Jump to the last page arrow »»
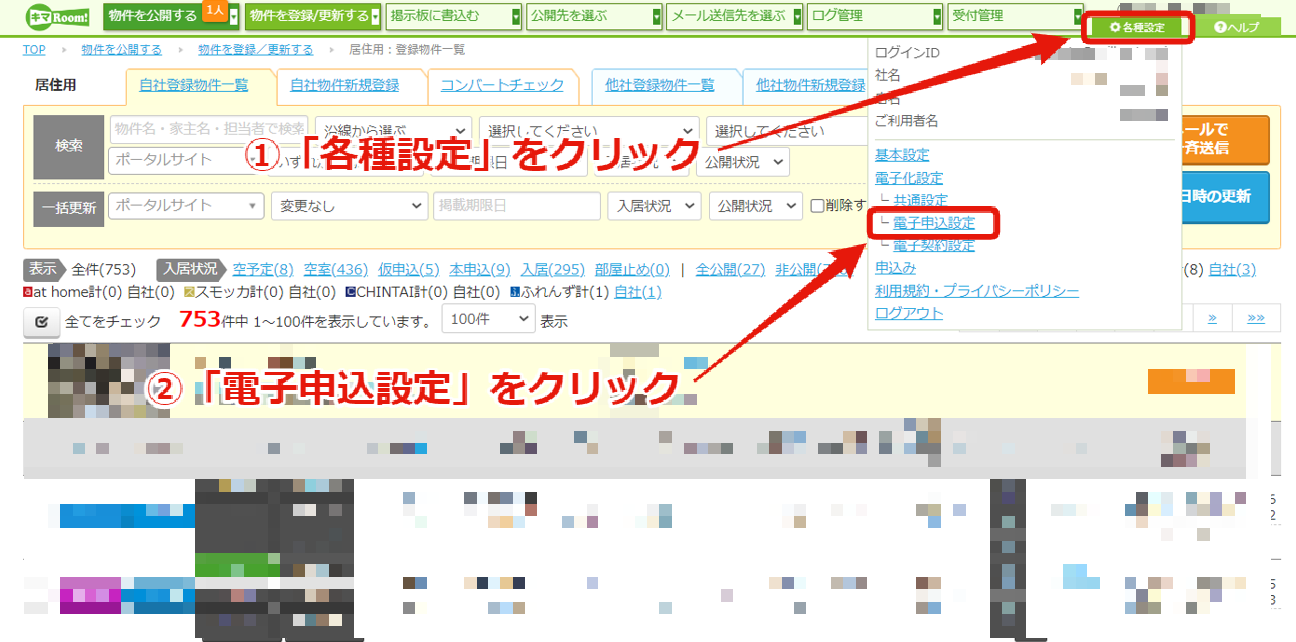 1256,318
